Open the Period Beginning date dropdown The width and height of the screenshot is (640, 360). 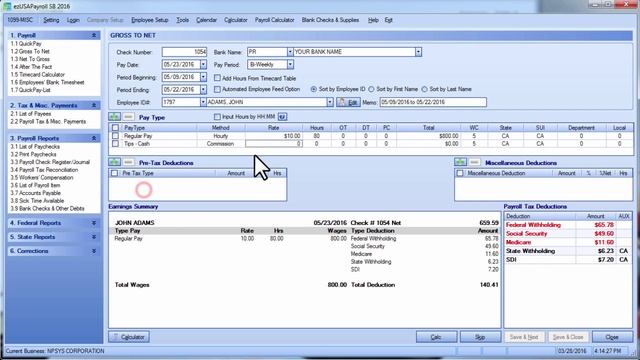pyautogui.click(x=203, y=77)
